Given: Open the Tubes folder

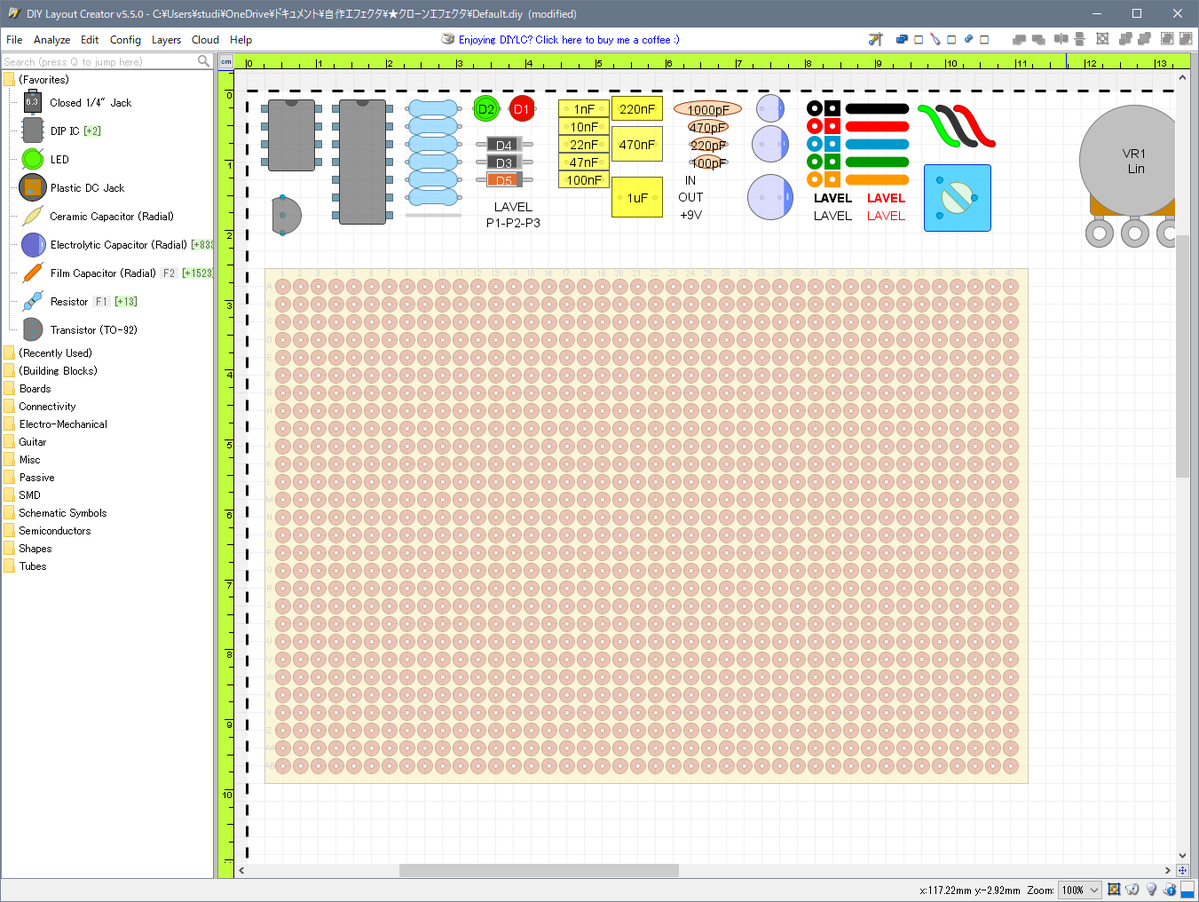Looking at the screenshot, I should pos(25,566).
